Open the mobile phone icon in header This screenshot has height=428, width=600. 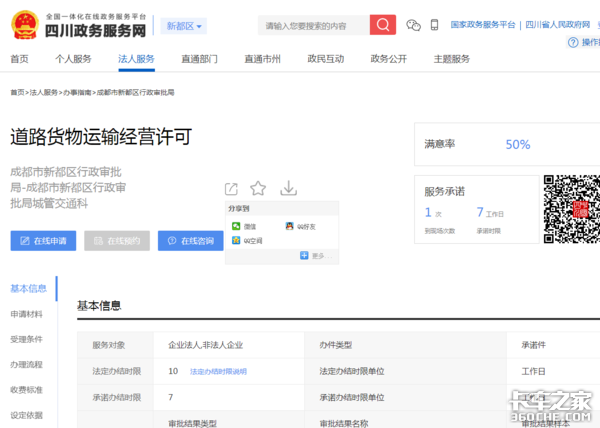tap(433, 25)
